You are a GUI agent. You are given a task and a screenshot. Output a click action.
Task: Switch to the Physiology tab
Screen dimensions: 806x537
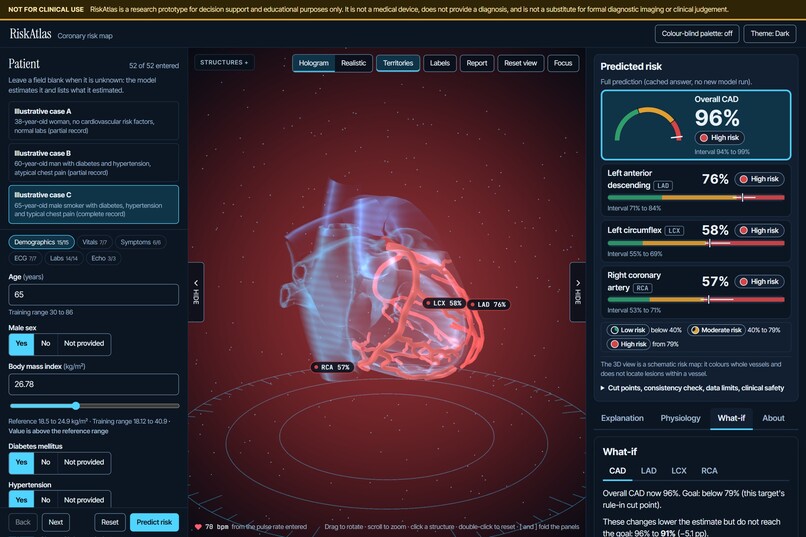(x=680, y=418)
